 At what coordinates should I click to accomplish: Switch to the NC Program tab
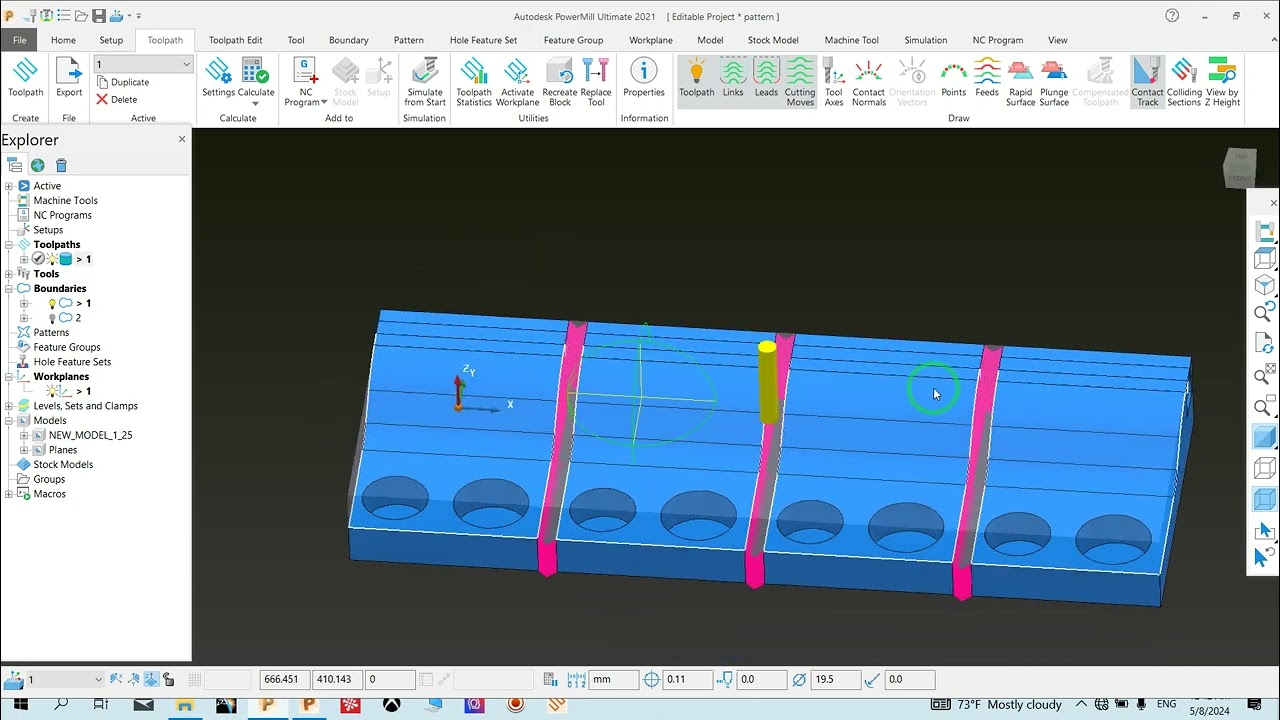pos(998,40)
